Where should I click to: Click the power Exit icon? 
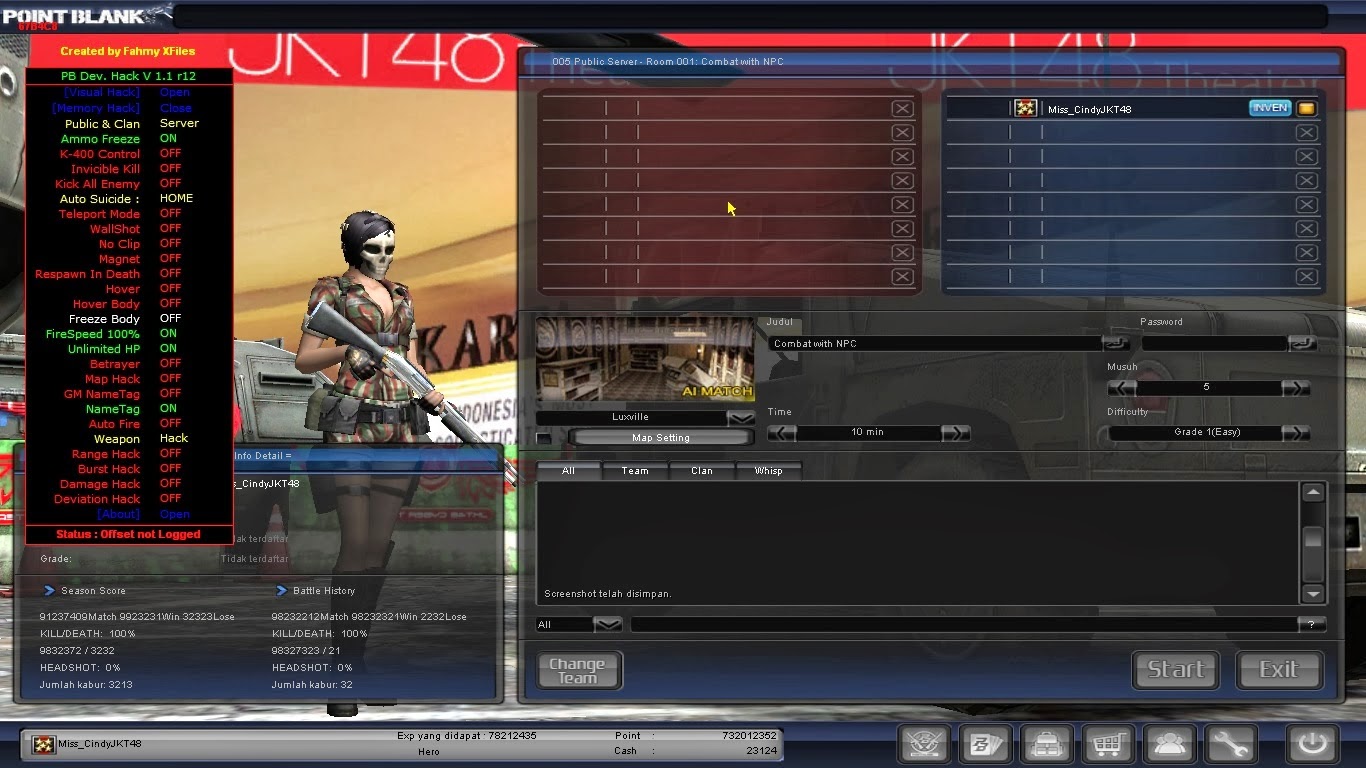click(1311, 744)
